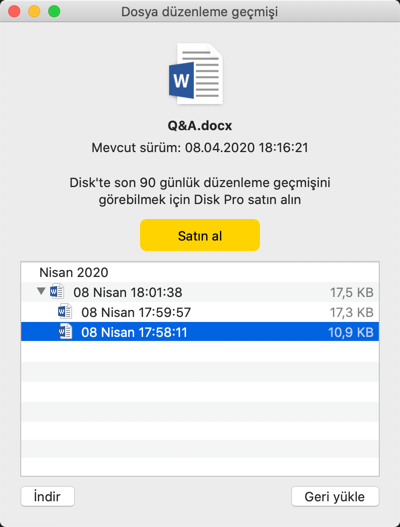Click Geri yükle to restore the version
Screen dimensions: 400x527
click(x=335, y=496)
